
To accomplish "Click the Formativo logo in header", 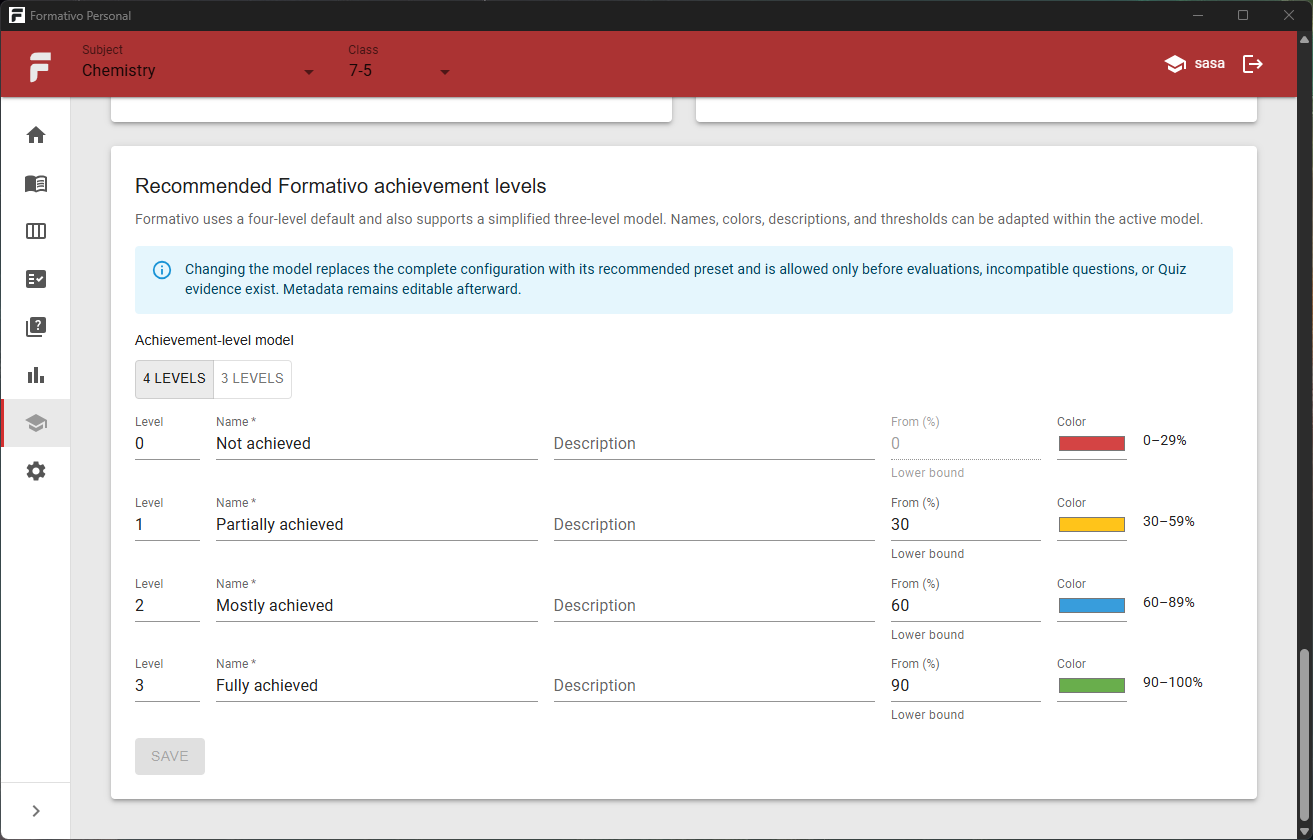I will 40,65.
